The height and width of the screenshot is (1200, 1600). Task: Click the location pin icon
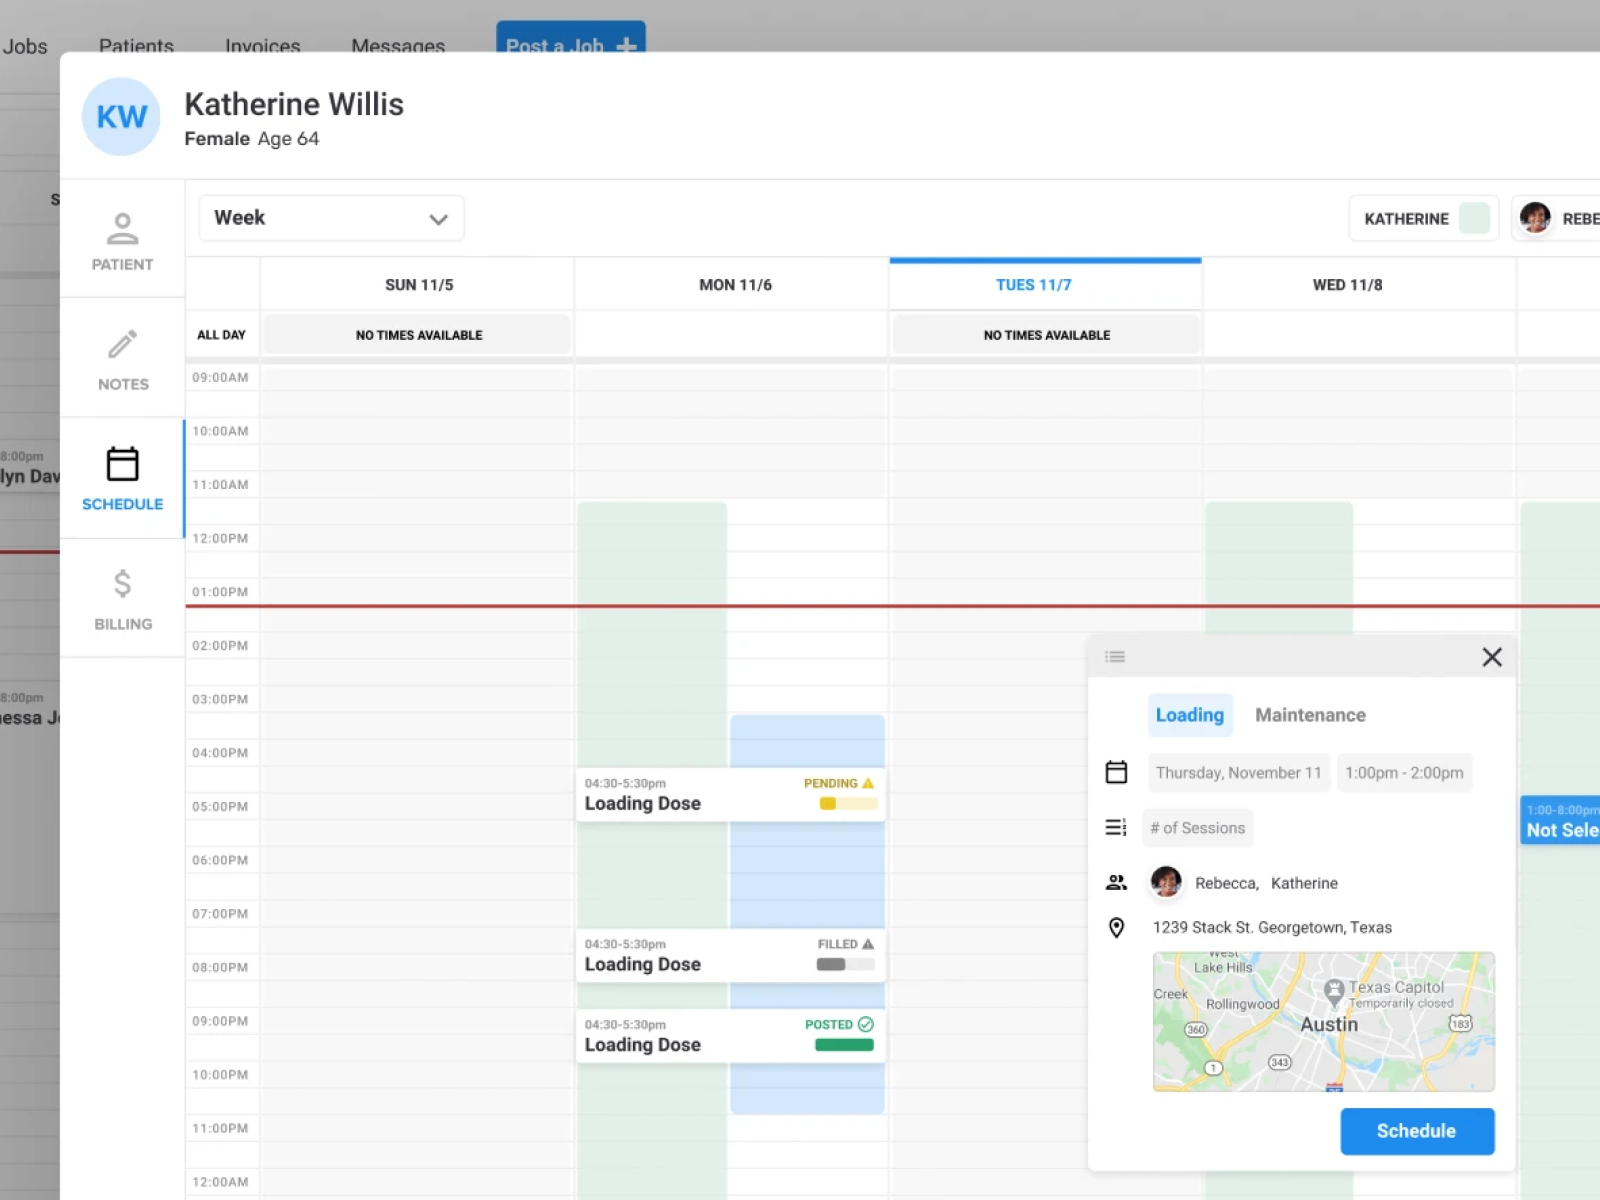(x=1116, y=928)
